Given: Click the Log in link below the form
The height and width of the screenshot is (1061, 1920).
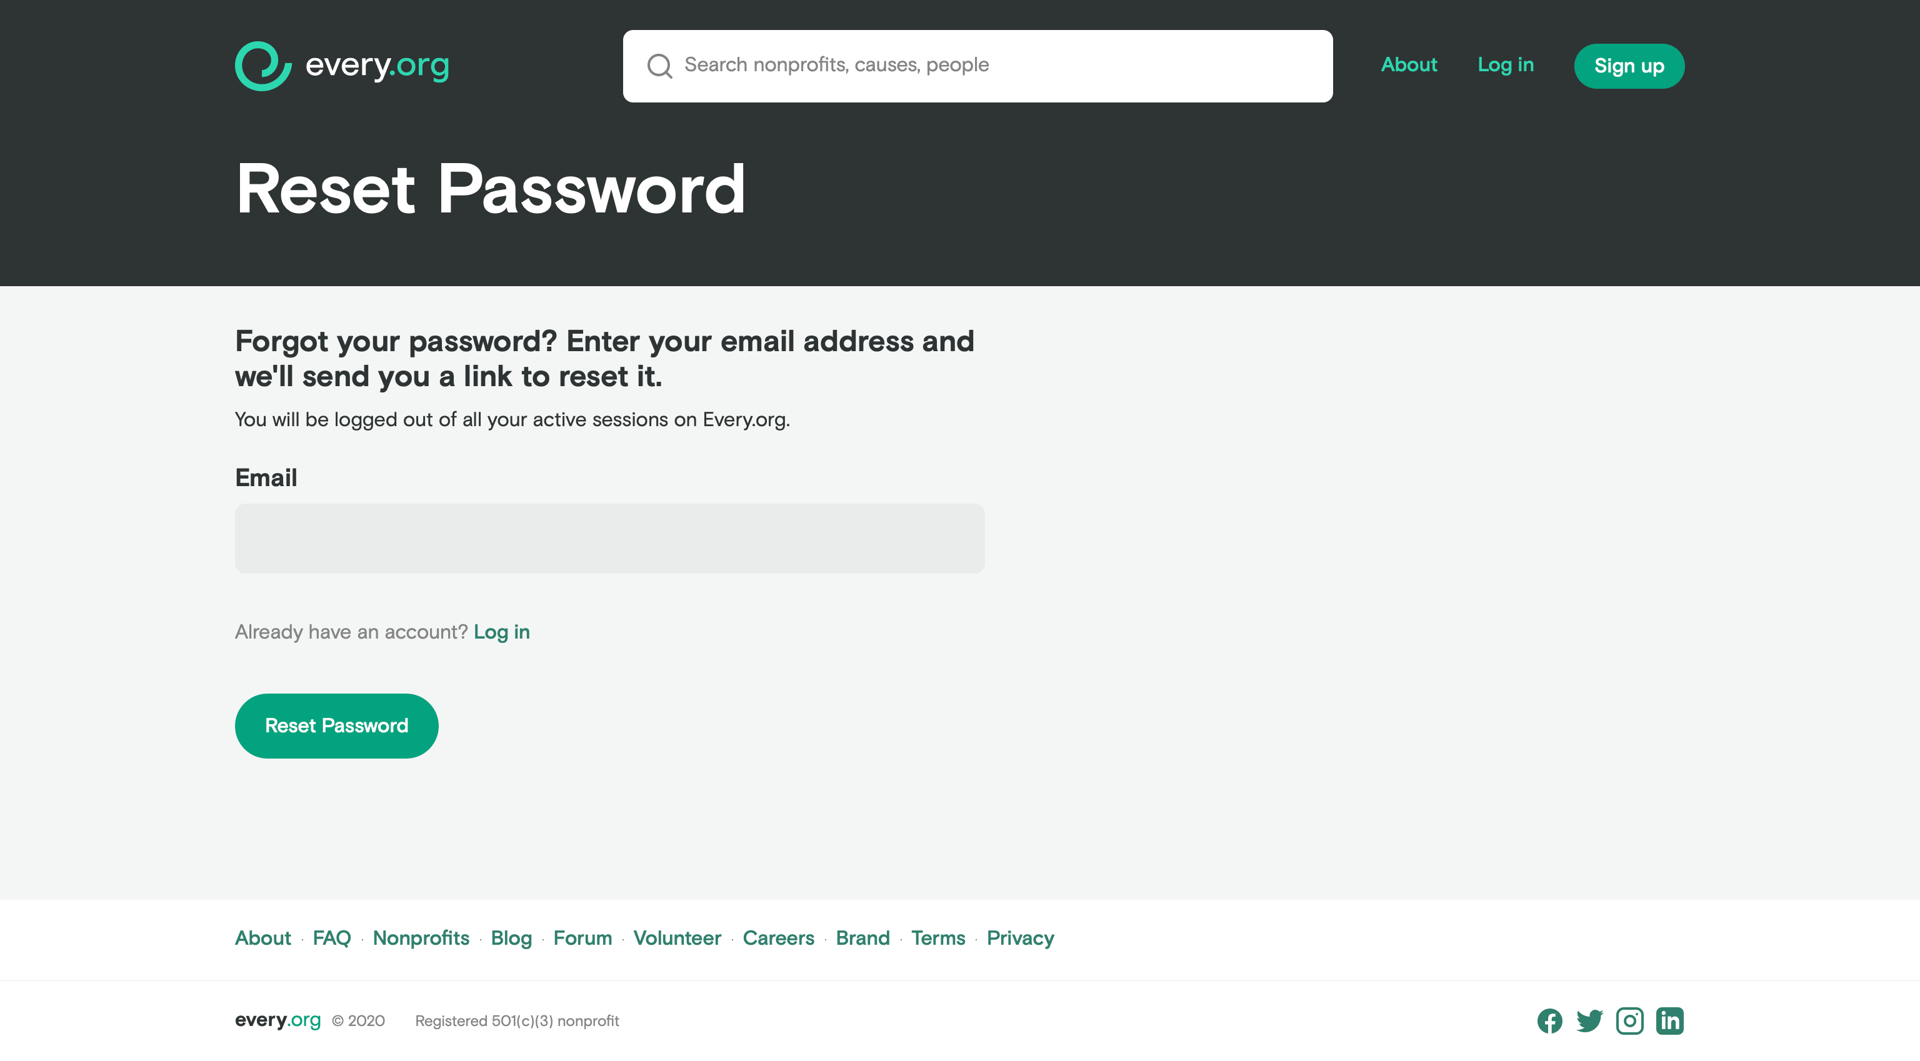Looking at the screenshot, I should point(501,632).
